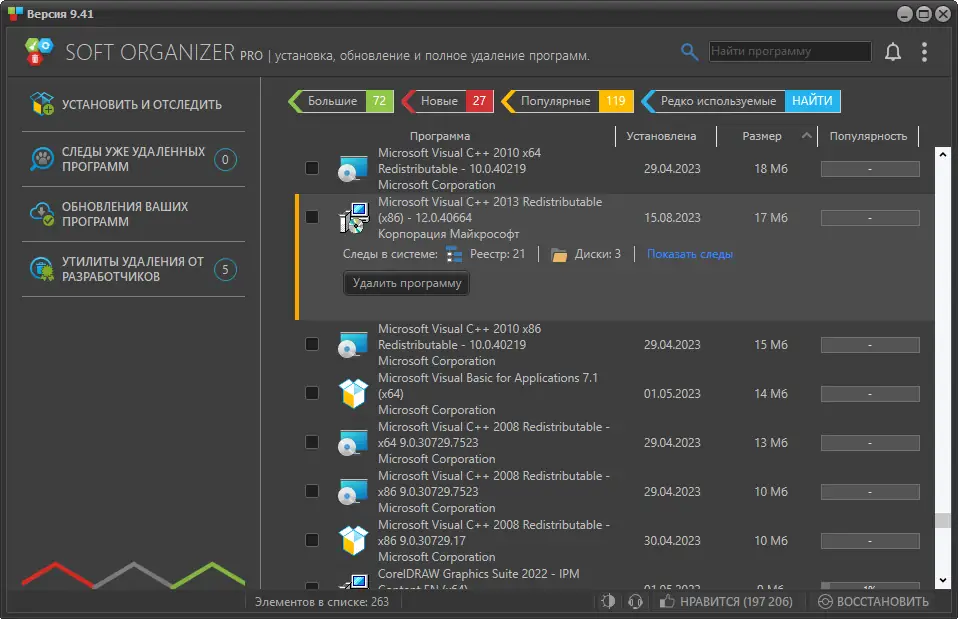Click scrollbar down arrow
Screen dimensions: 958x619
point(942,581)
